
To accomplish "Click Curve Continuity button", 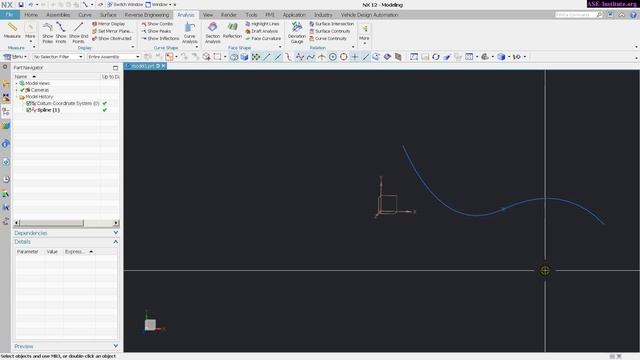I will pyautogui.click(x=328, y=38).
